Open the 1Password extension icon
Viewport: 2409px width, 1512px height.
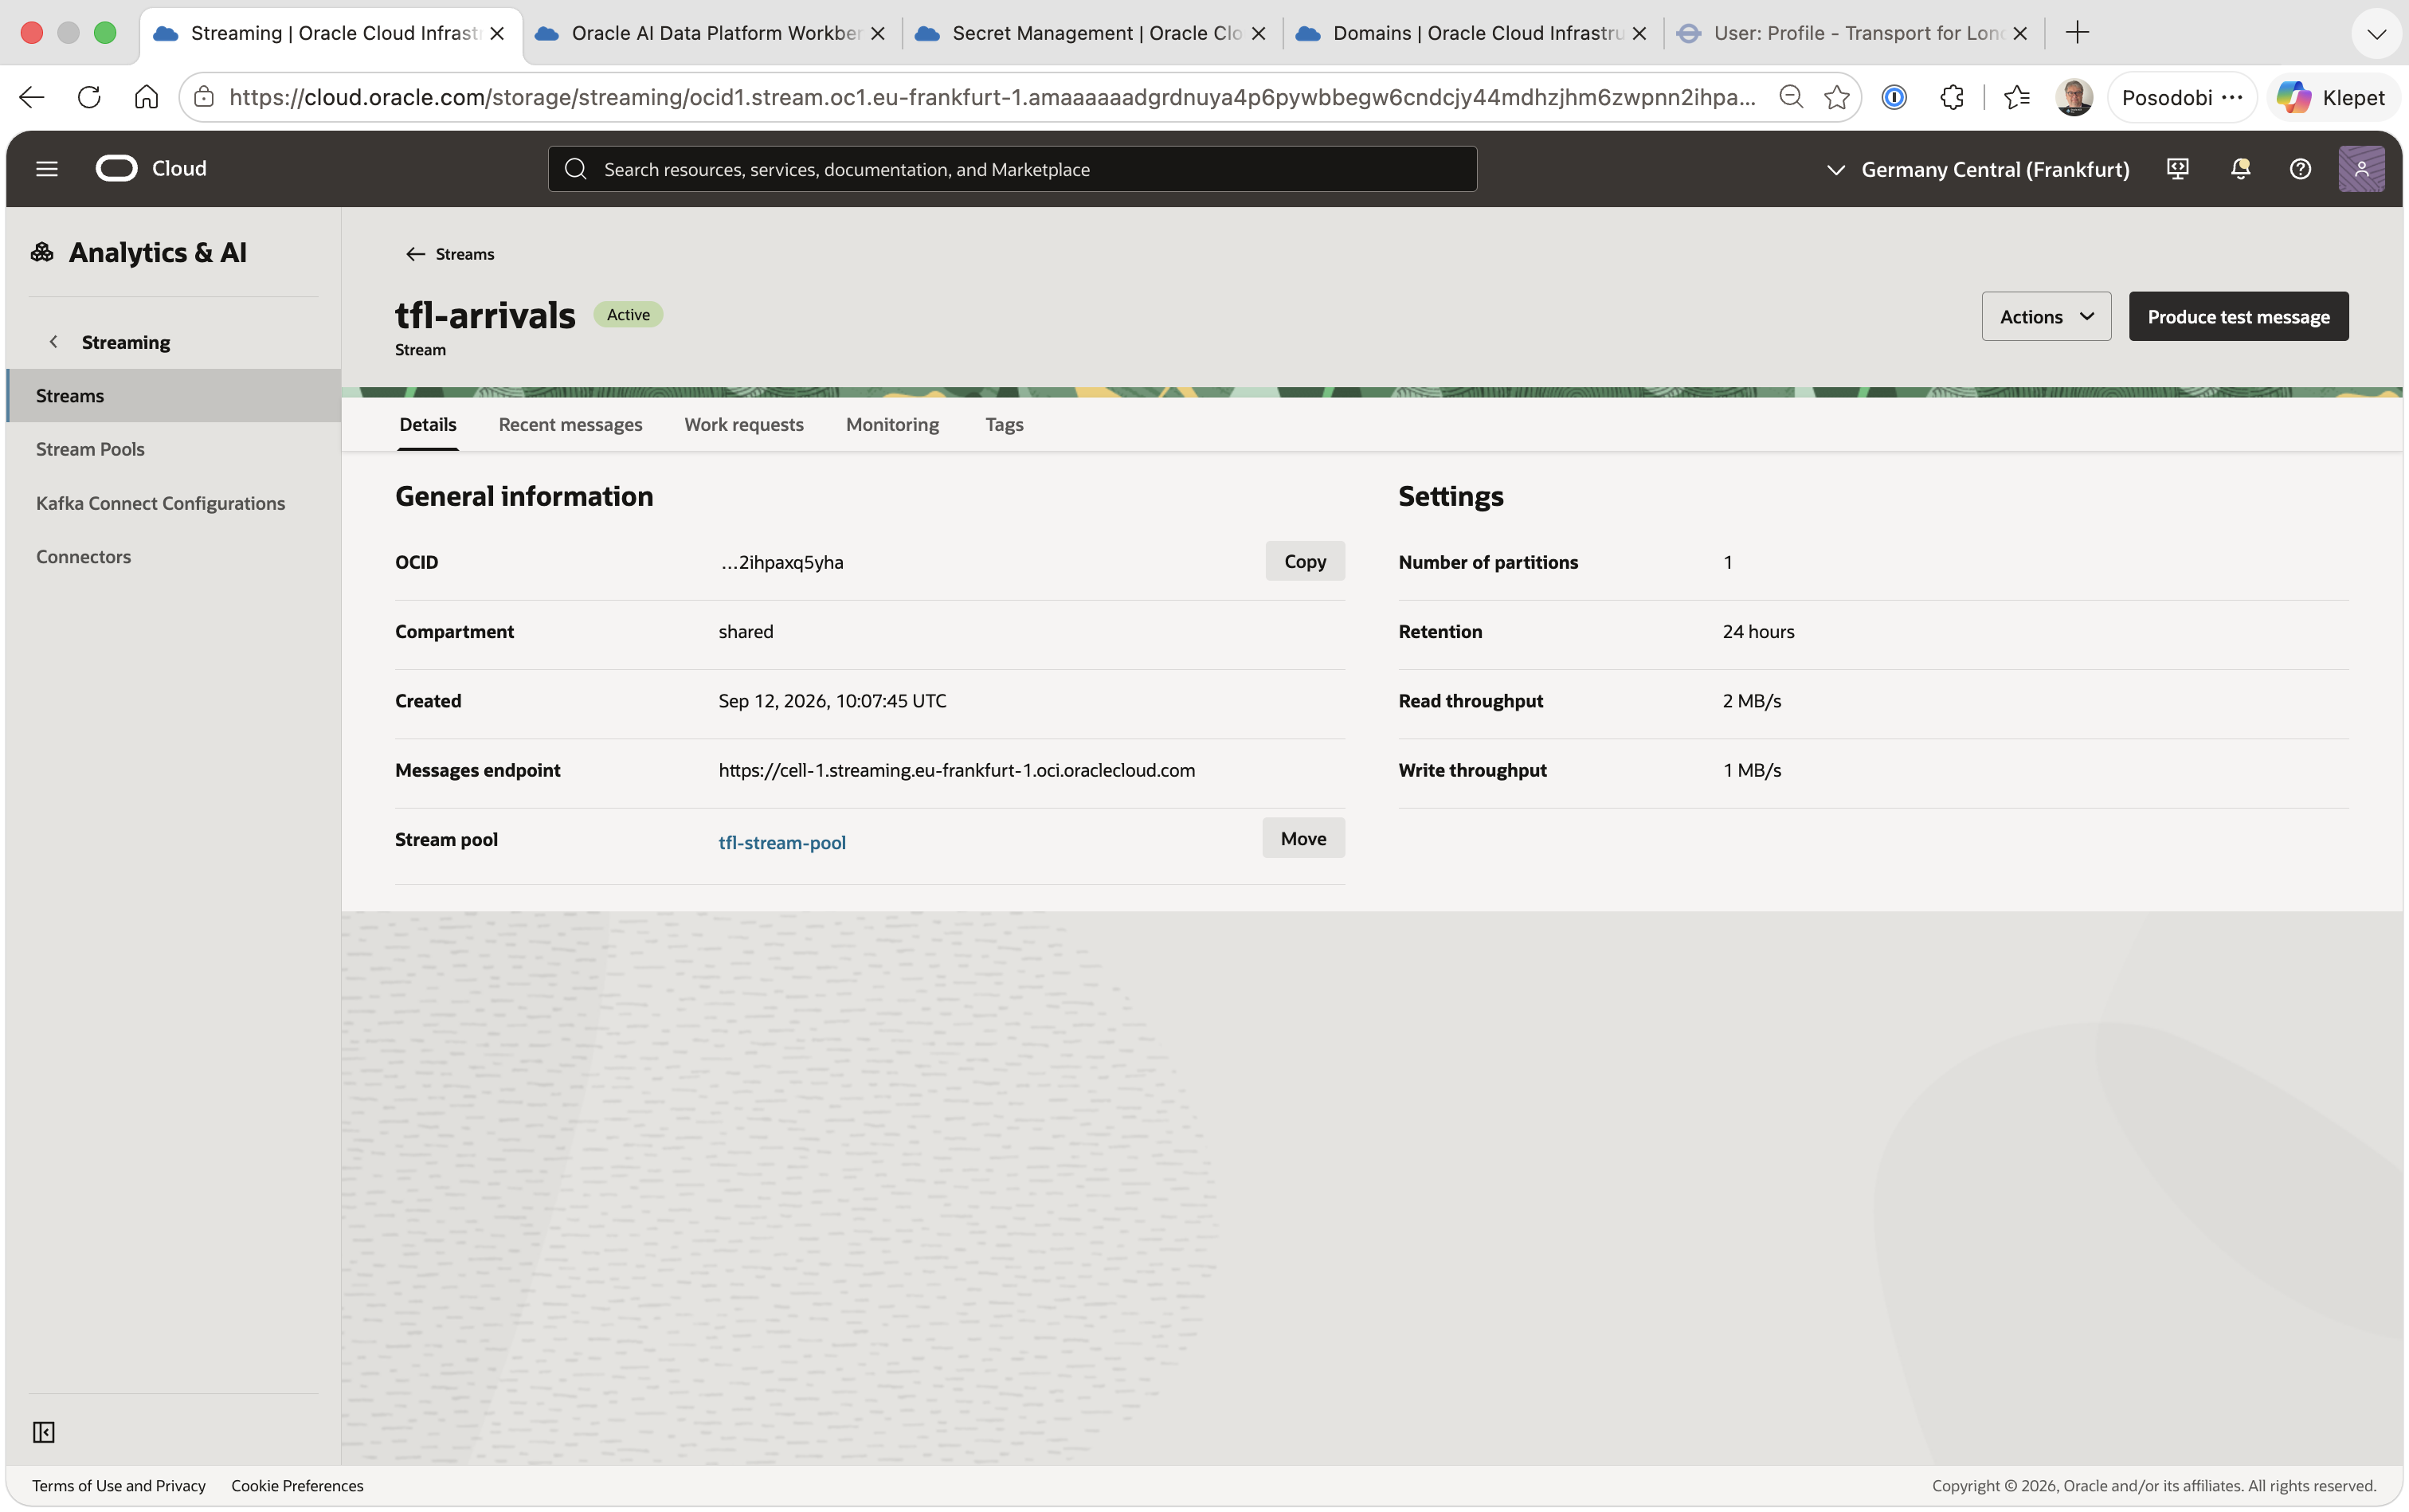[1894, 97]
